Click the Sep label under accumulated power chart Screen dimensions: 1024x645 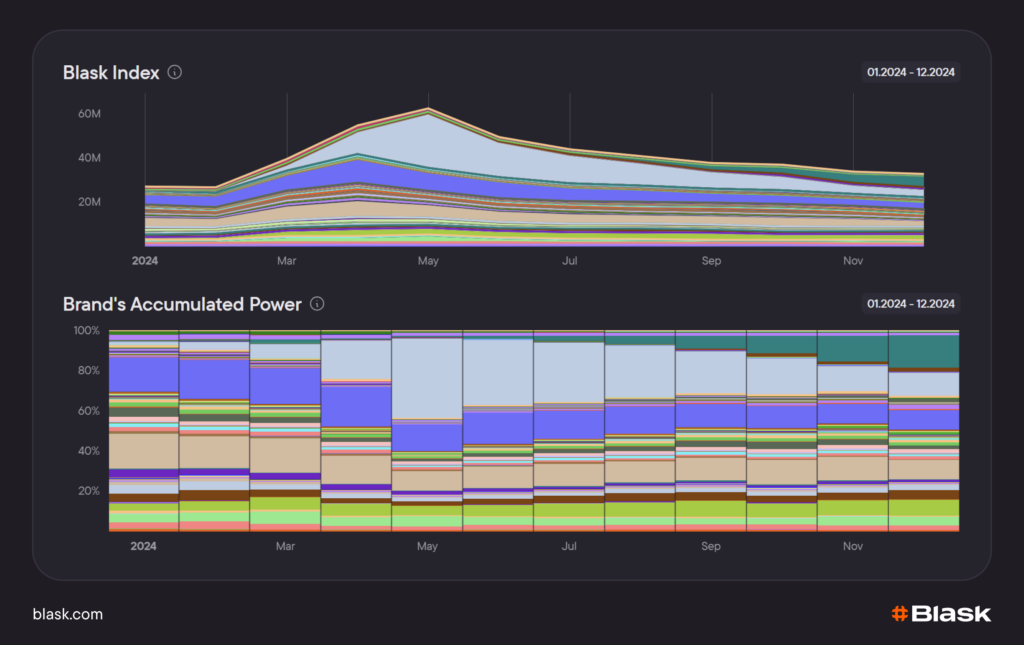pyautogui.click(x=711, y=546)
